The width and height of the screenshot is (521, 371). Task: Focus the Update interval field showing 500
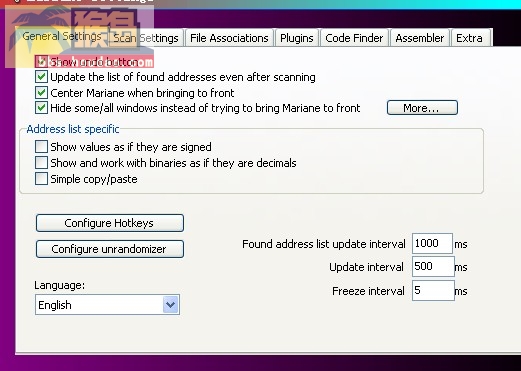[x=433, y=267]
